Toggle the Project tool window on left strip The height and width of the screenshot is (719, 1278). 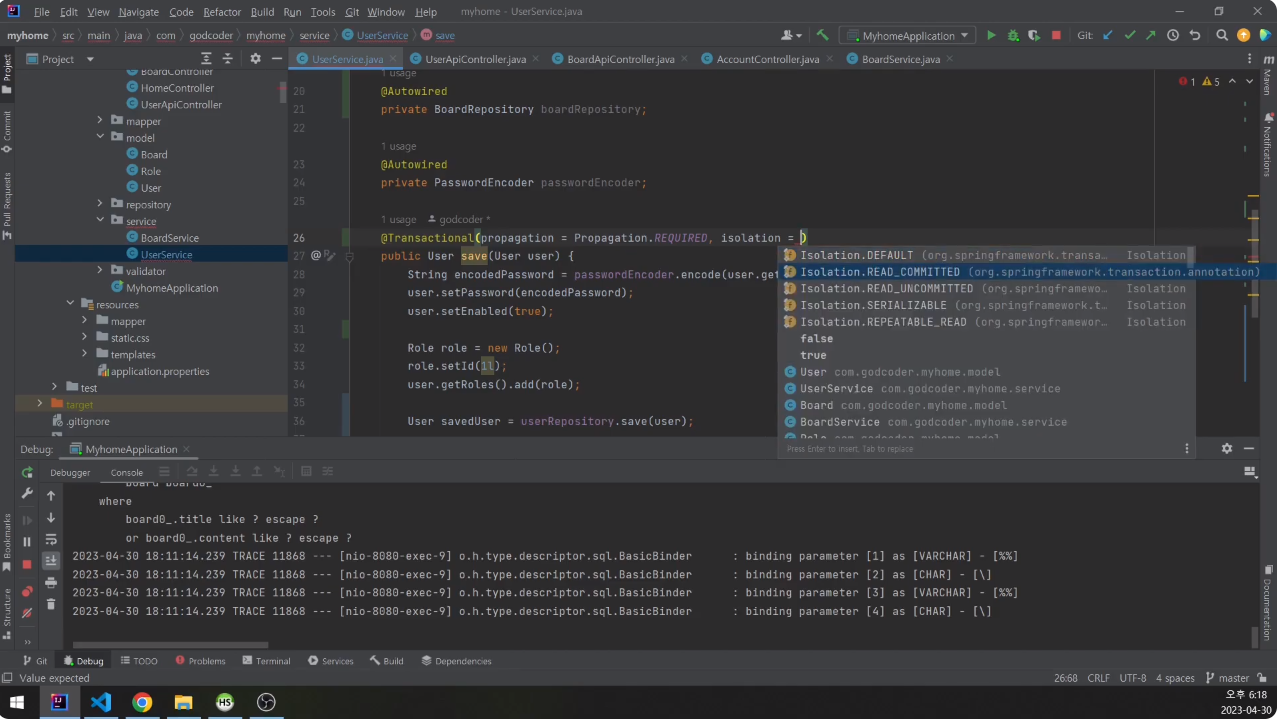coord(7,75)
